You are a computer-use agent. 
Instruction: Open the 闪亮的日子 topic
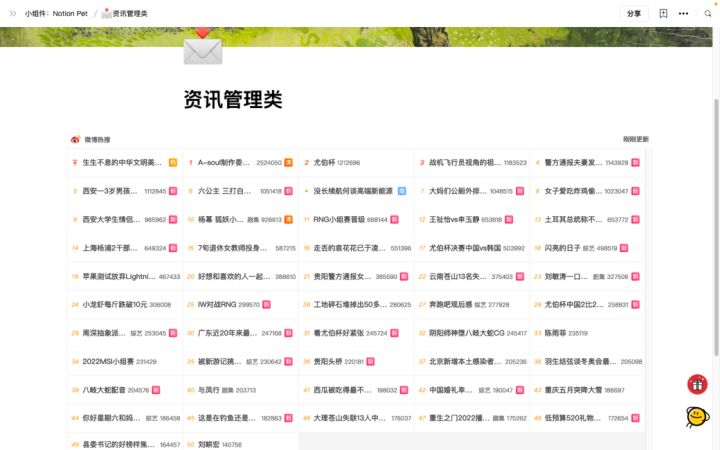pos(562,248)
